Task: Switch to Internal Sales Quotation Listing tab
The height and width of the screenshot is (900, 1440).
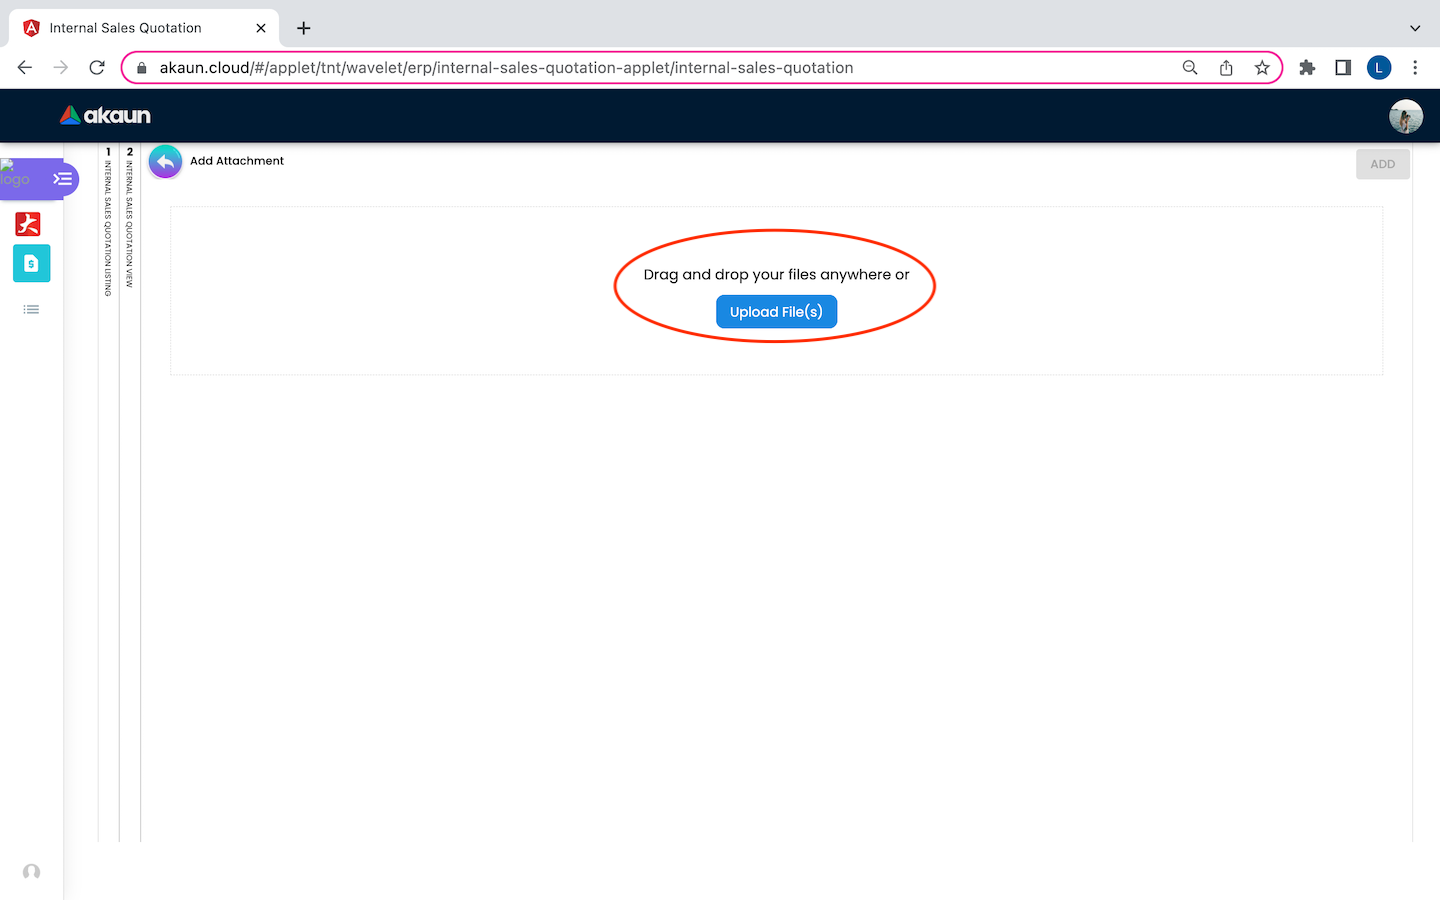Action: (x=108, y=222)
